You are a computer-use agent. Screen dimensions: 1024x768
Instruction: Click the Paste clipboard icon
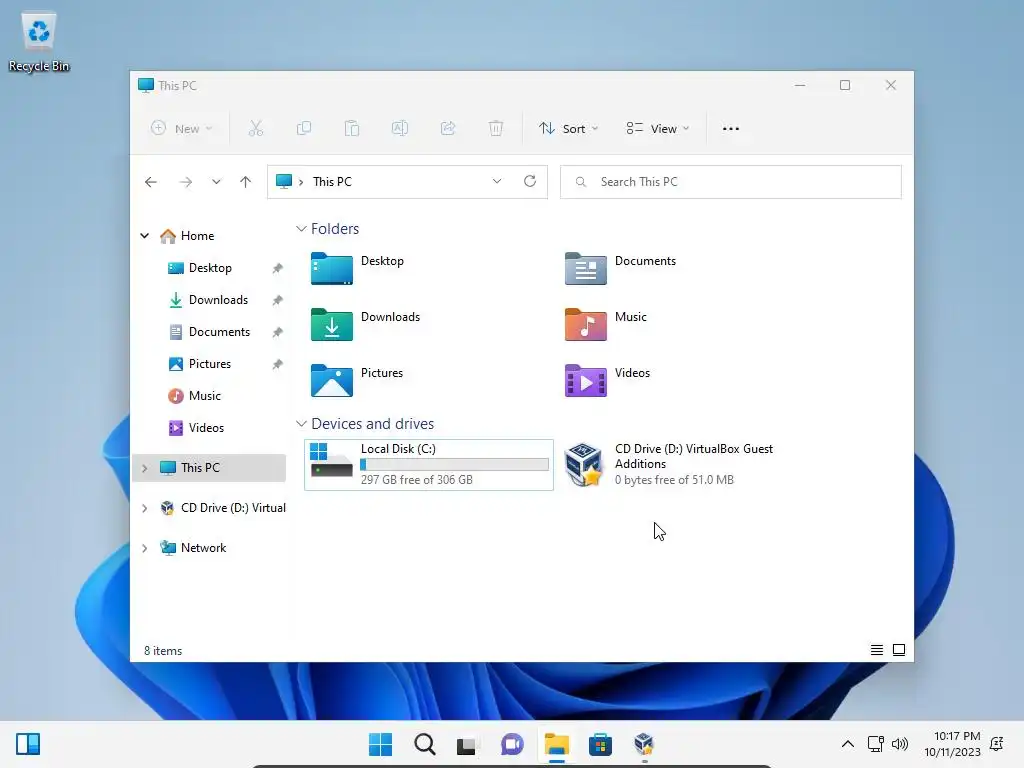pos(352,129)
